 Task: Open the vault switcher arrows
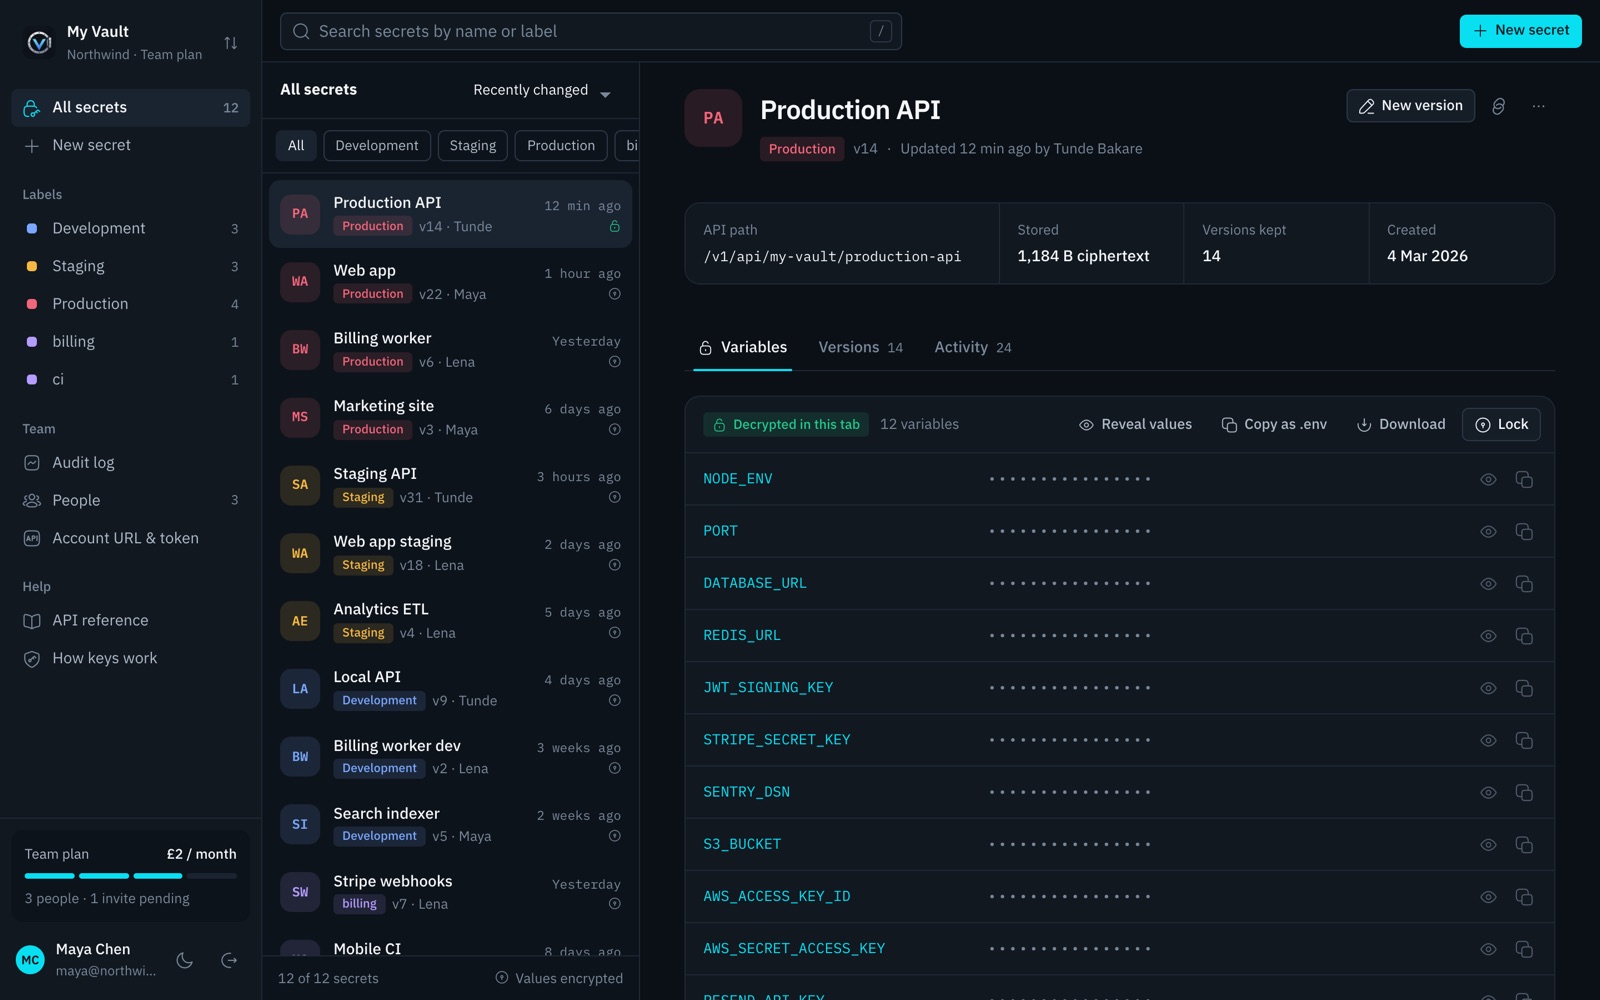(231, 43)
